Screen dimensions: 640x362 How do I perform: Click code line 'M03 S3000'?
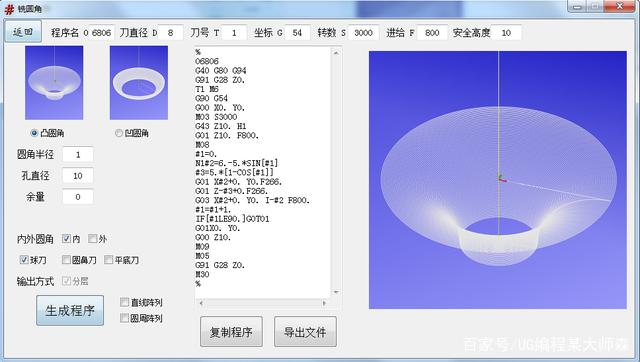pos(216,117)
